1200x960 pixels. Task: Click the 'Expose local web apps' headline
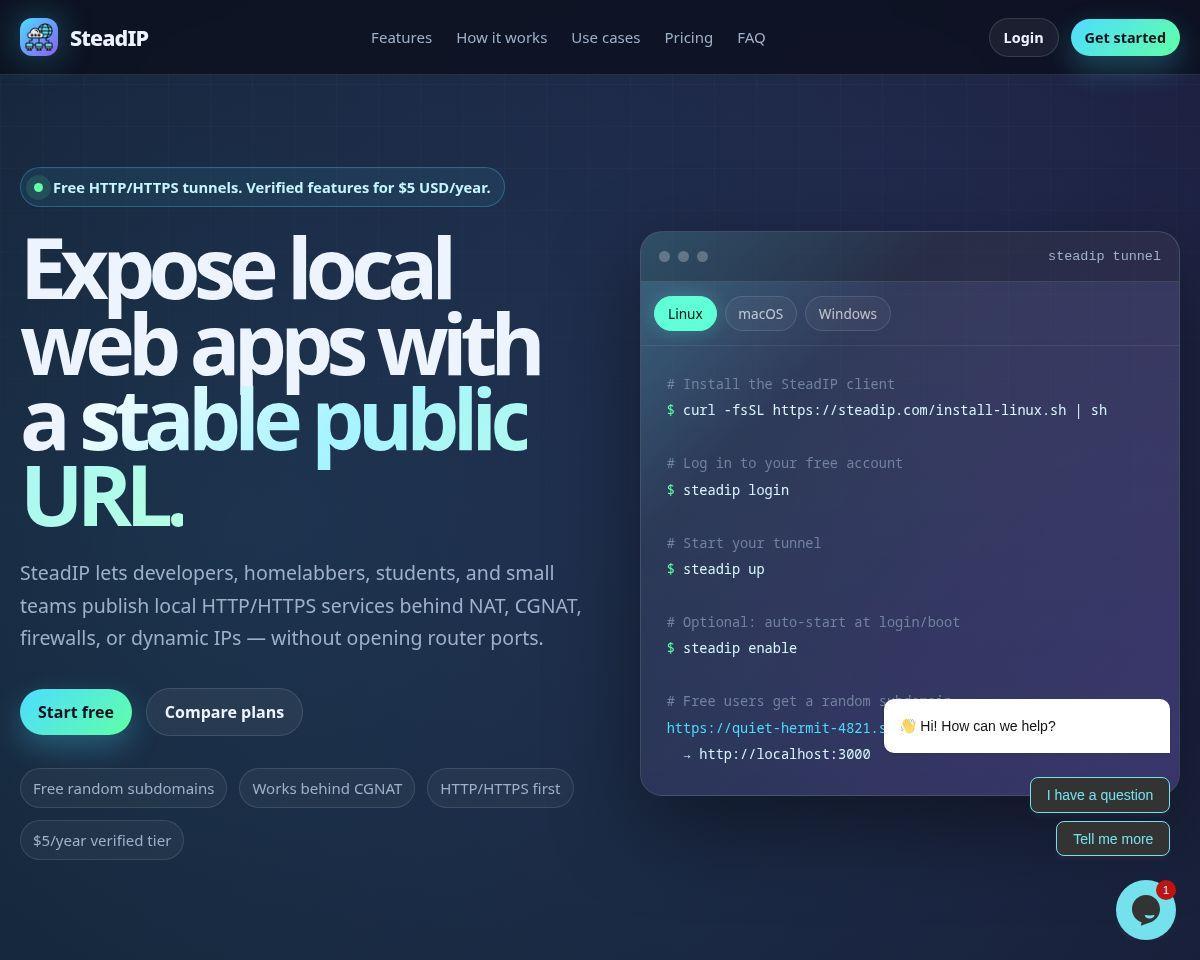[281, 382]
